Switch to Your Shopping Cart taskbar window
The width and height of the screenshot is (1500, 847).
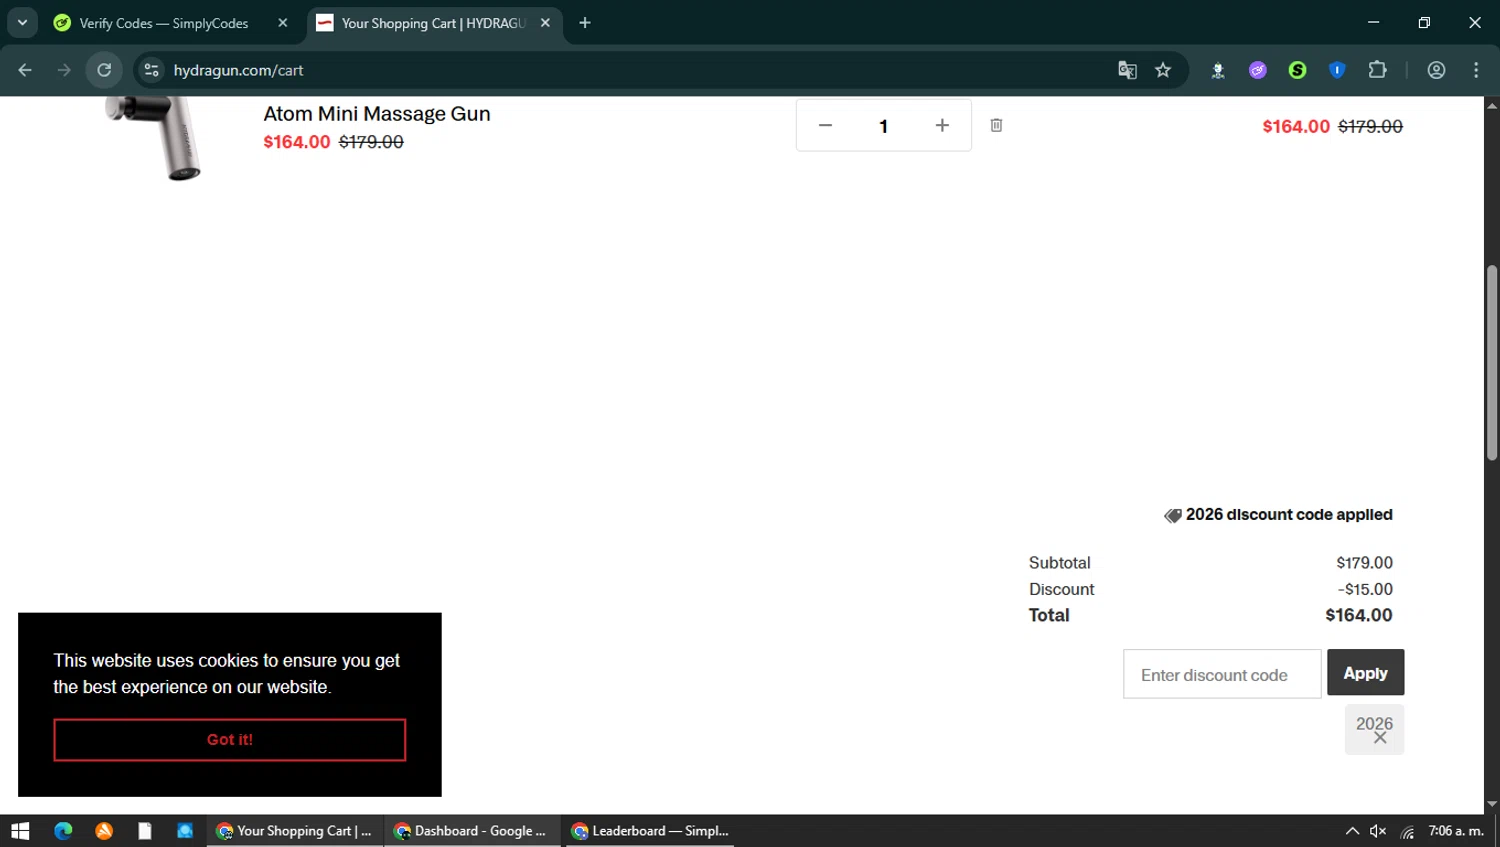(x=295, y=831)
